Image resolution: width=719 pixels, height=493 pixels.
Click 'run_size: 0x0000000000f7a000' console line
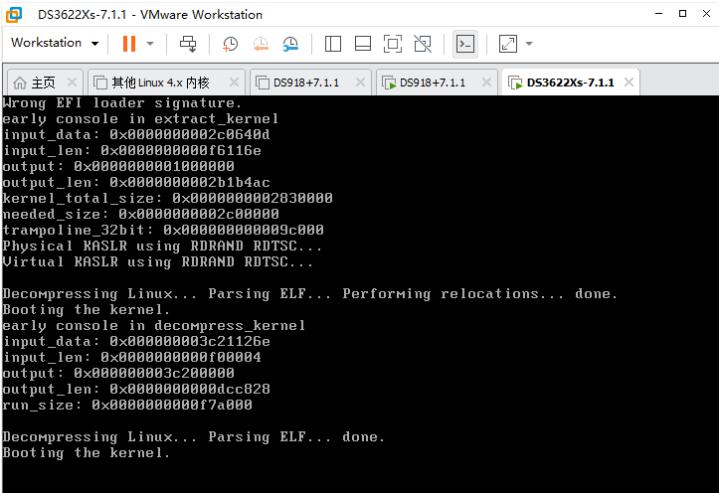coord(127,405)
